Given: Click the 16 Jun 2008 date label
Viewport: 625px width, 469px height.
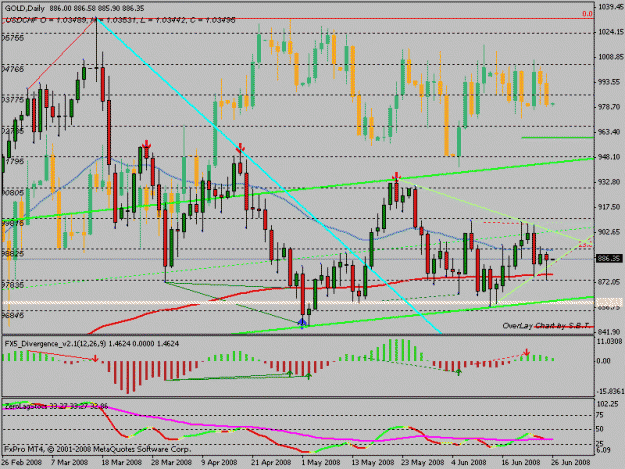Looking at the screenshot, I should point(521,462).
